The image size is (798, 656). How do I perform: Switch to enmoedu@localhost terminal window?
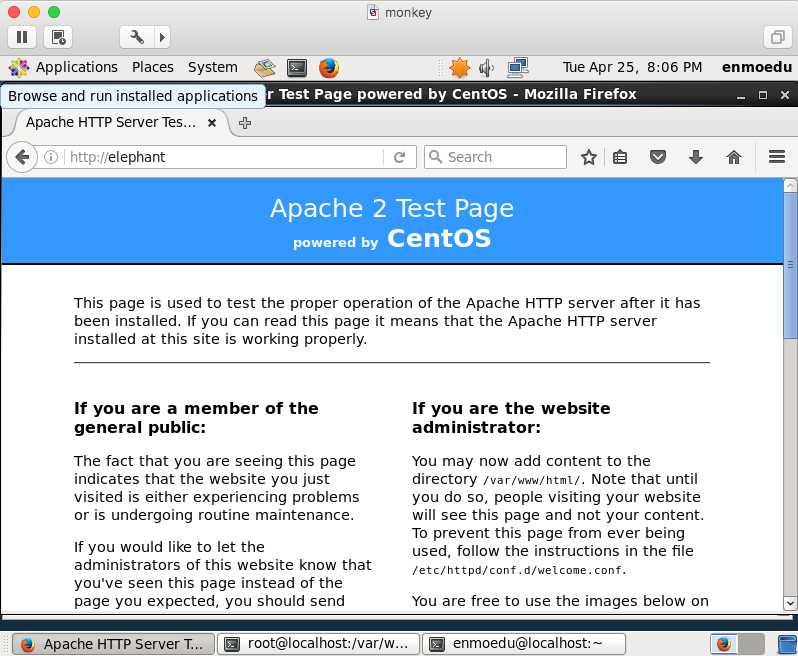coord(524,644)
